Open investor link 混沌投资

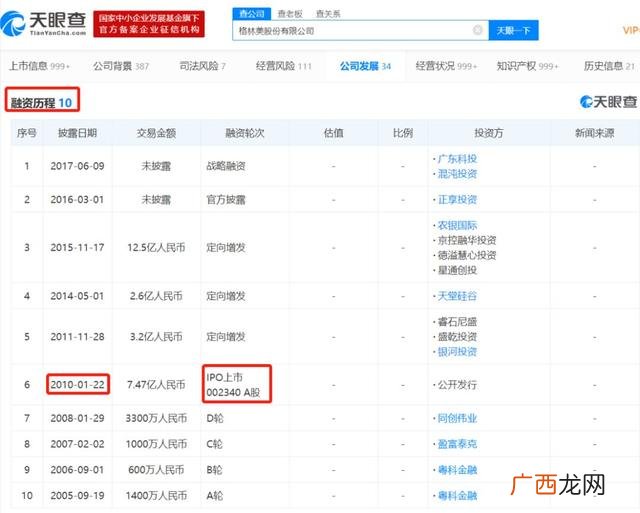tap(457, 174)
